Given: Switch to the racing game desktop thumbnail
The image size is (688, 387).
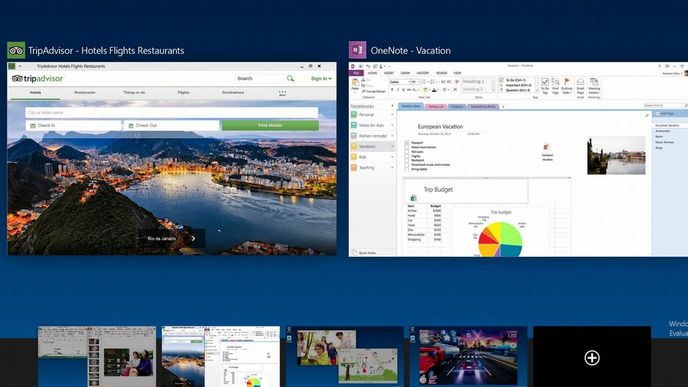Looking at the screenshot, I should pyautogui.click(x=468, y=356).
